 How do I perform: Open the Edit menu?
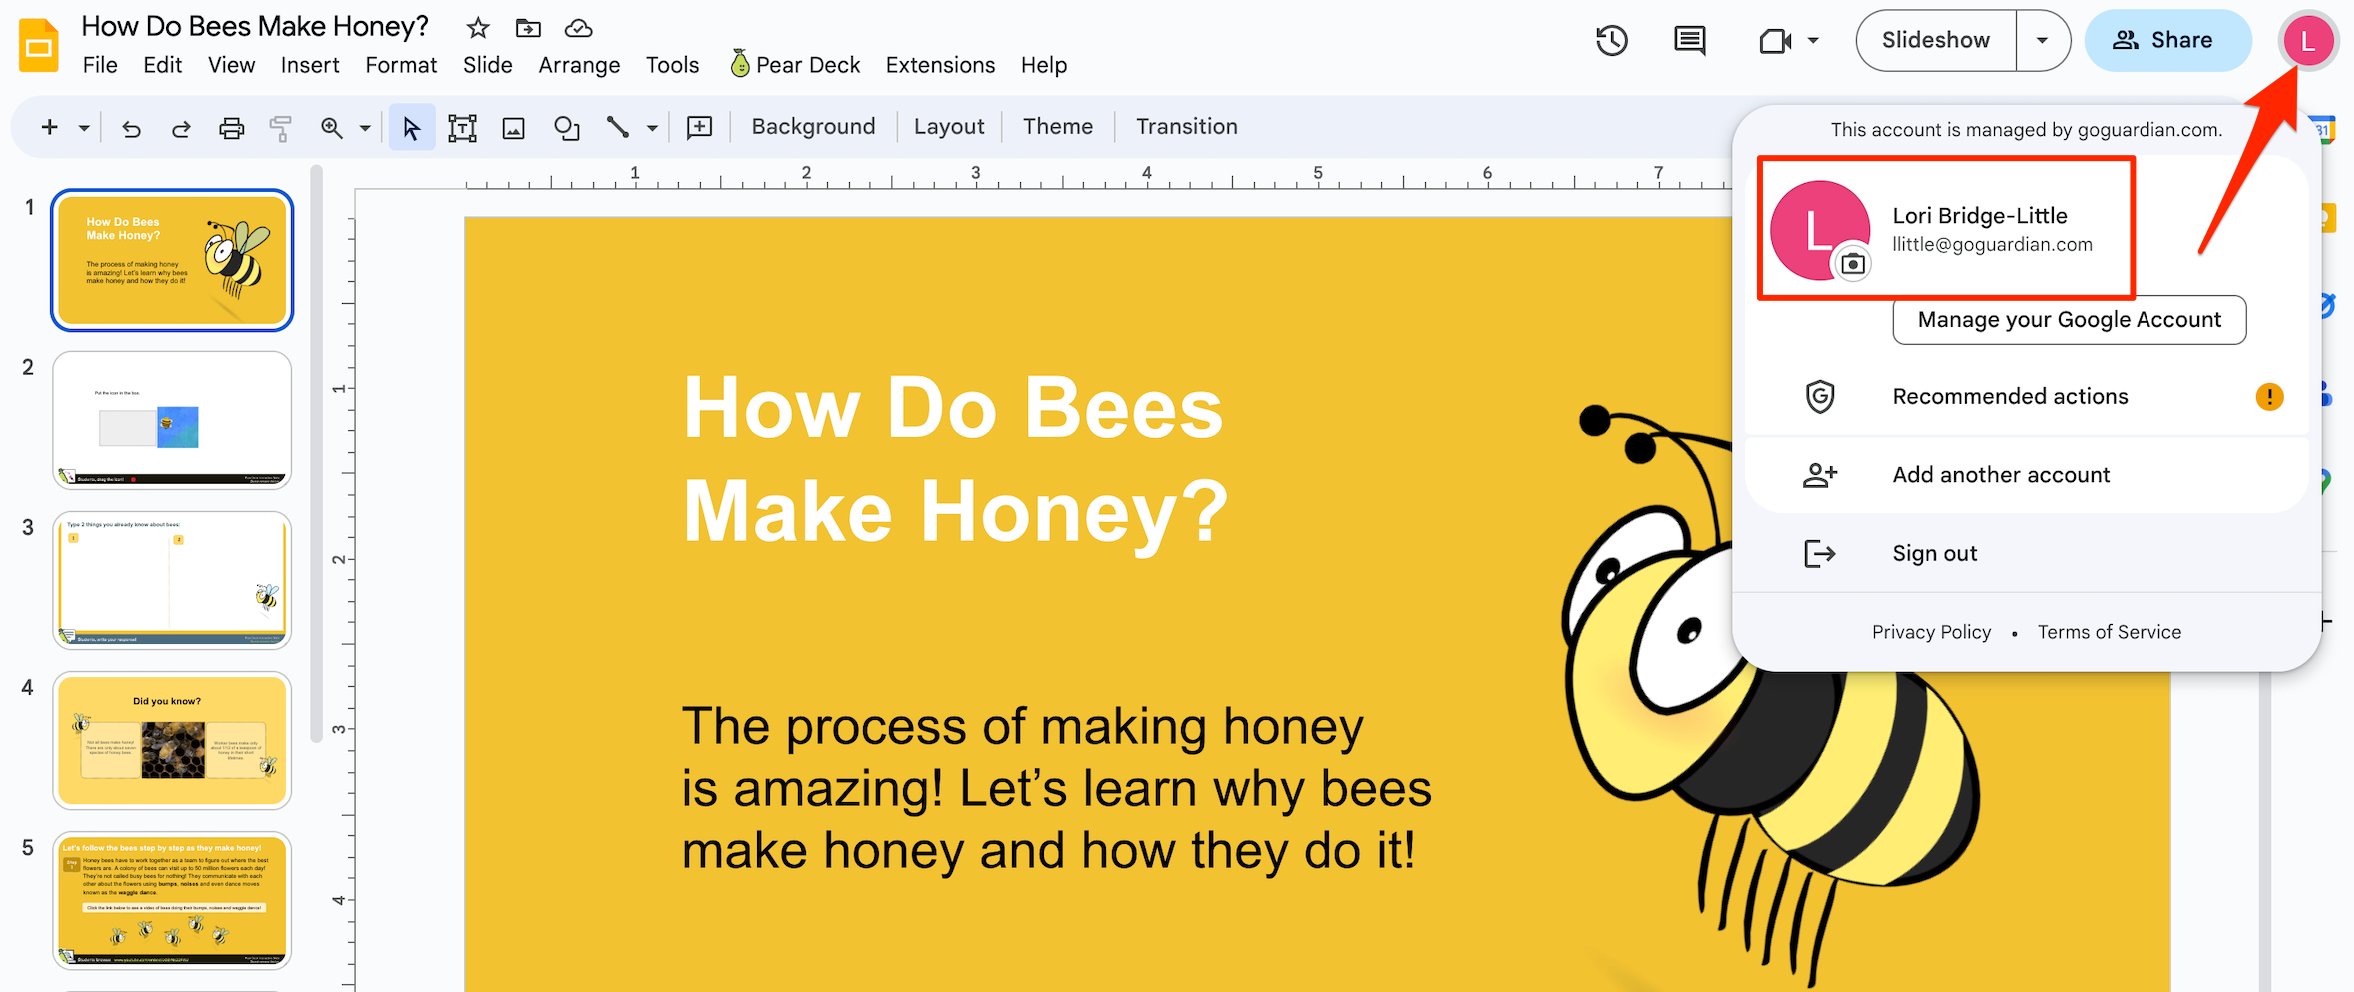162,65
